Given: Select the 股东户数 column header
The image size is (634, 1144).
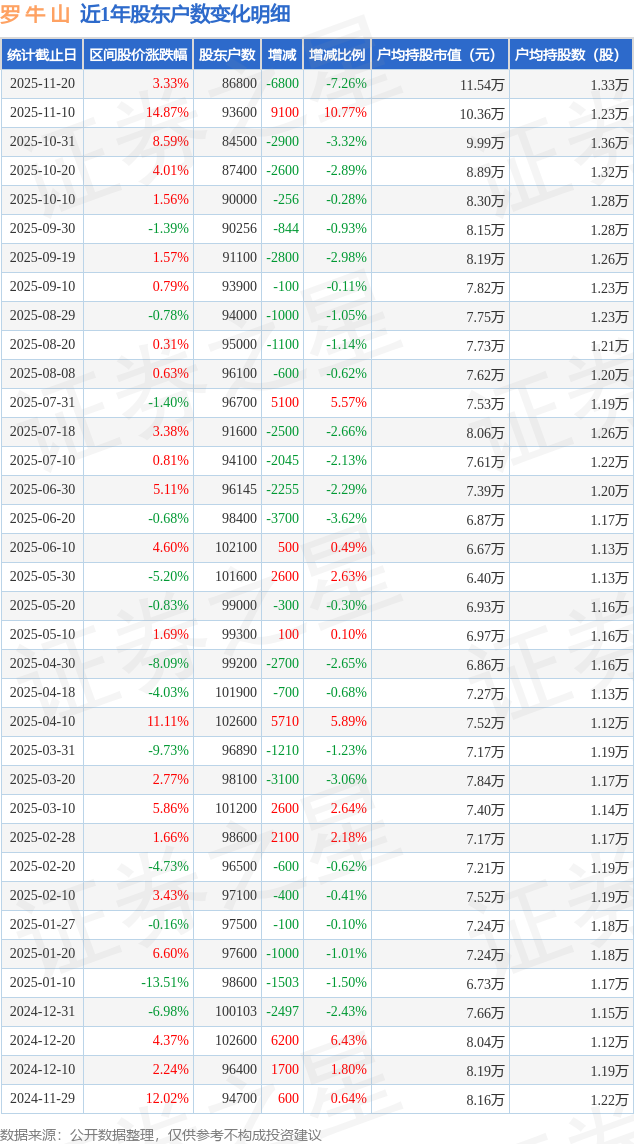Looking at the screenshot, I should point(226,55).
